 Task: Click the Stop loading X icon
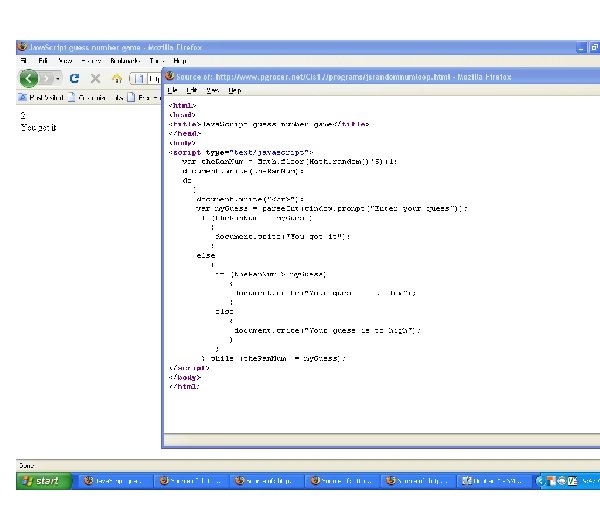pos(95,78)
